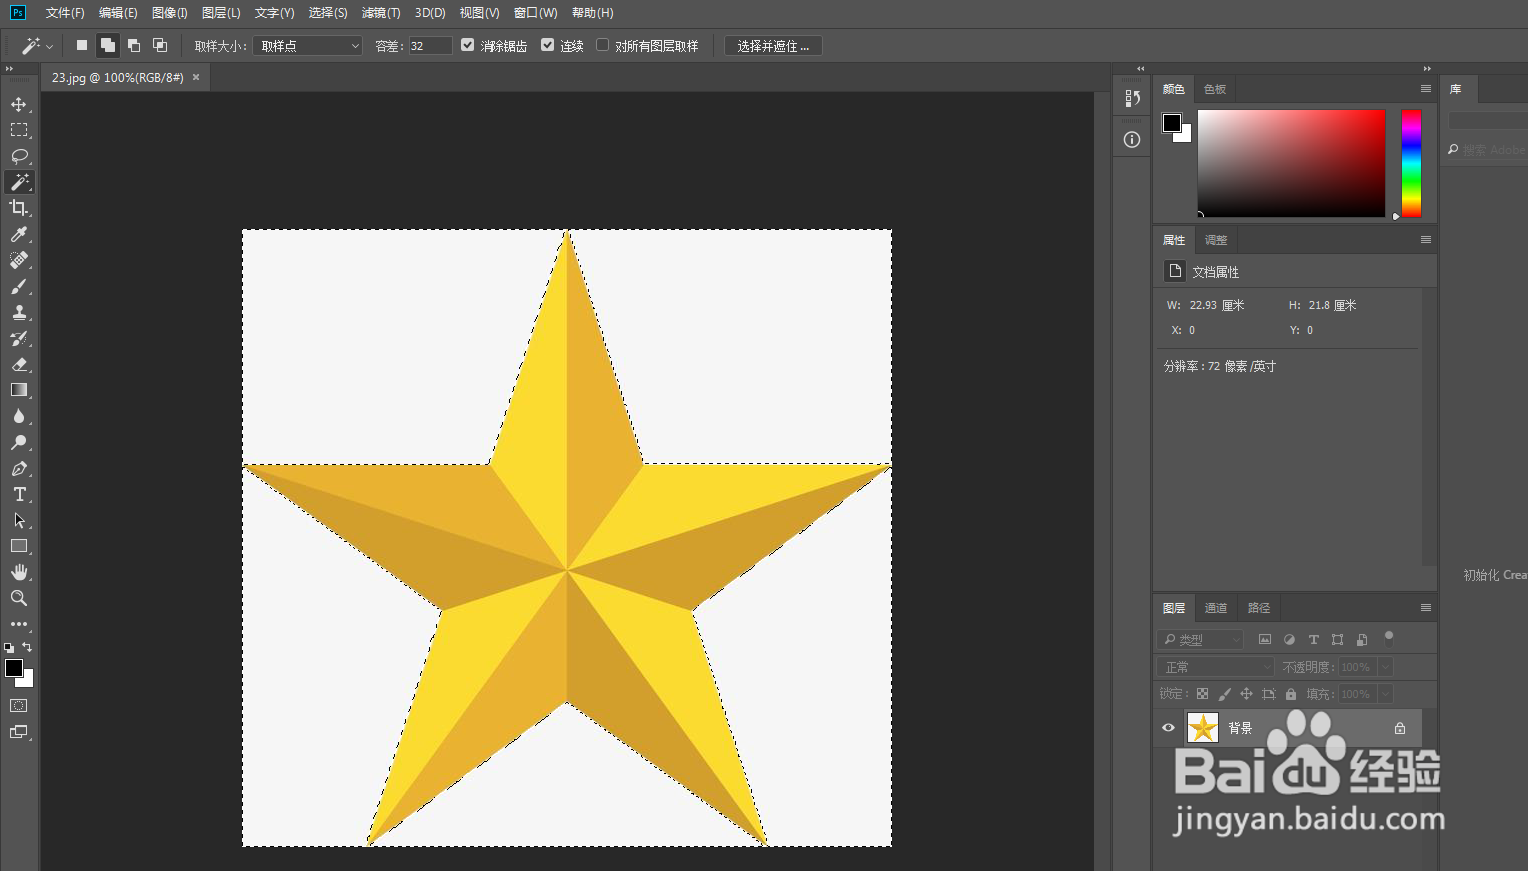Viewport: 1528px width, 871px height.
Task: Click the 背景 layer thumbnail
Action: 1203,728
